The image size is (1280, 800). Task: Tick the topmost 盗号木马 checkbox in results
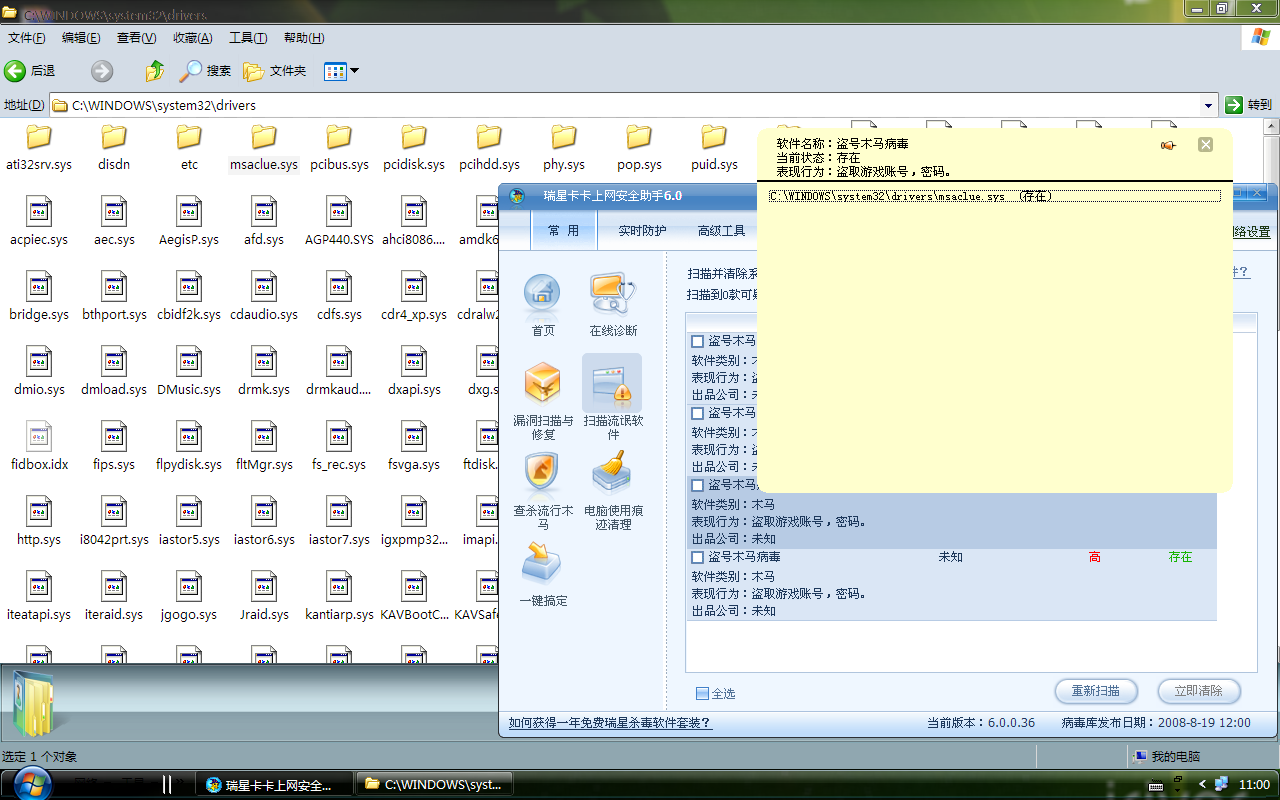tap(698, 341)
